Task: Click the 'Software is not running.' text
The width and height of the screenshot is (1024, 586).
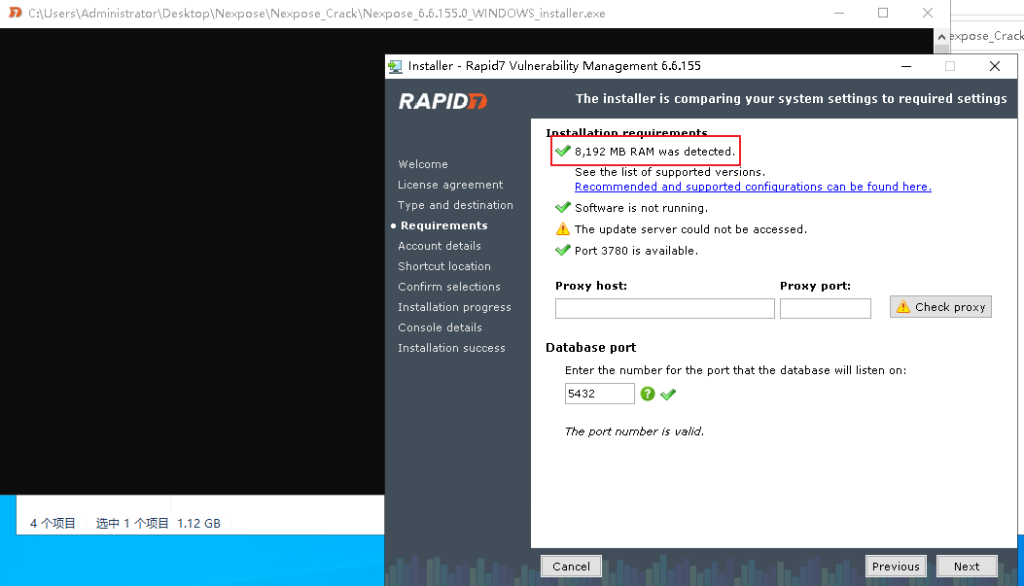Action: point(641,208)
